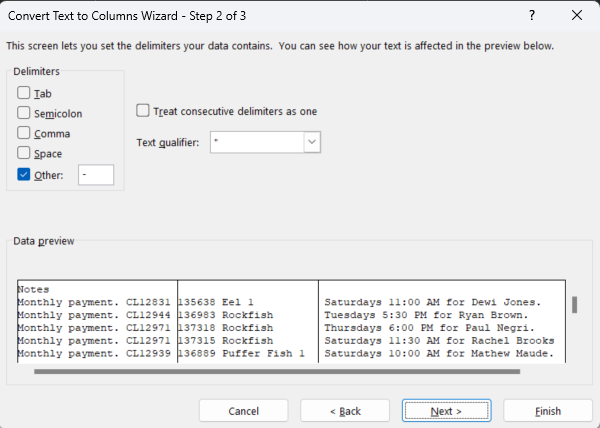Click the horizontal scrollbar in data preview
The width and height of the screenshot is (600, 428).
coord(277,371)
